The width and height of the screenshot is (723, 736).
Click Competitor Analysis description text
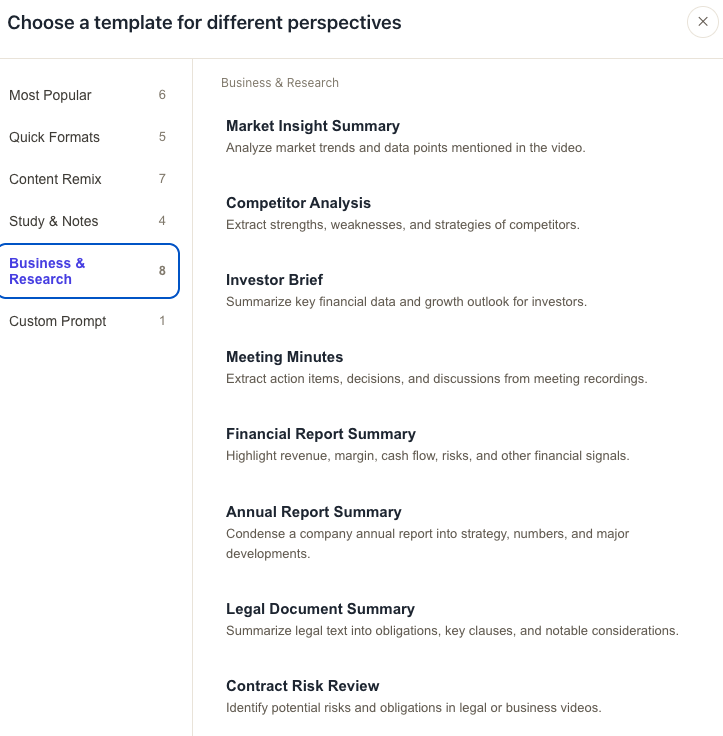click(x=403, y=225)
